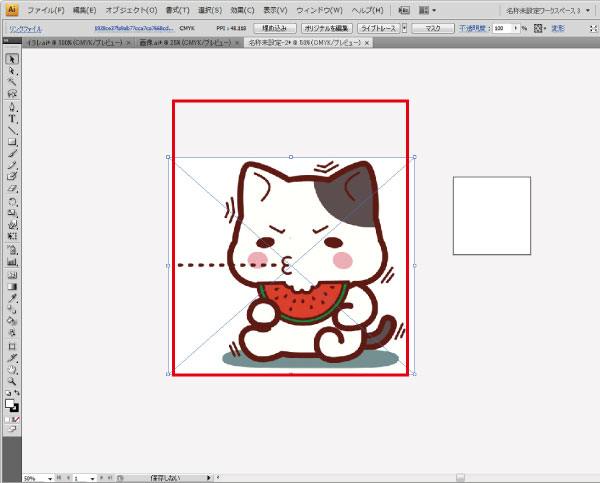Viewport: 600px width, 483px height.
Task: Click the ライブトレース button
Action: [379, 28]
